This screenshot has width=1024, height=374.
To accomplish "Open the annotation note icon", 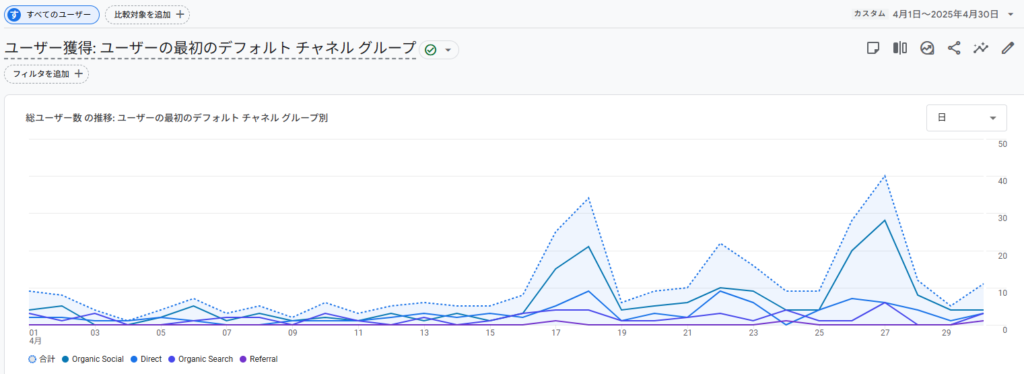I will [x=872, y=48].
